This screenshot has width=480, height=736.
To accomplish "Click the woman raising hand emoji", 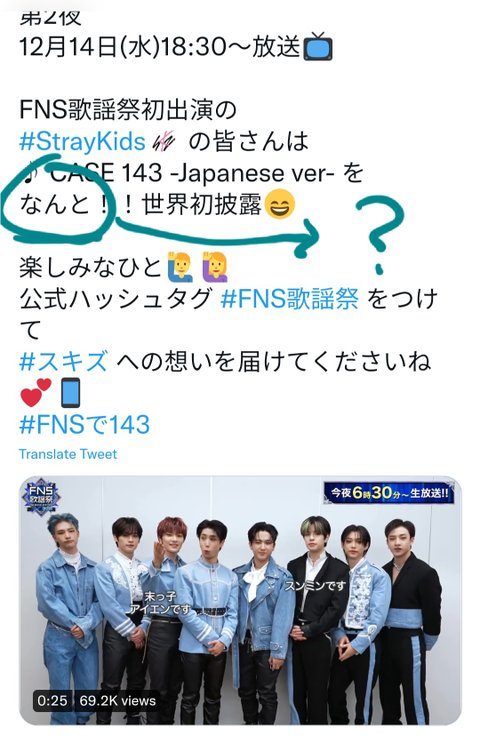I will [215, 267].
